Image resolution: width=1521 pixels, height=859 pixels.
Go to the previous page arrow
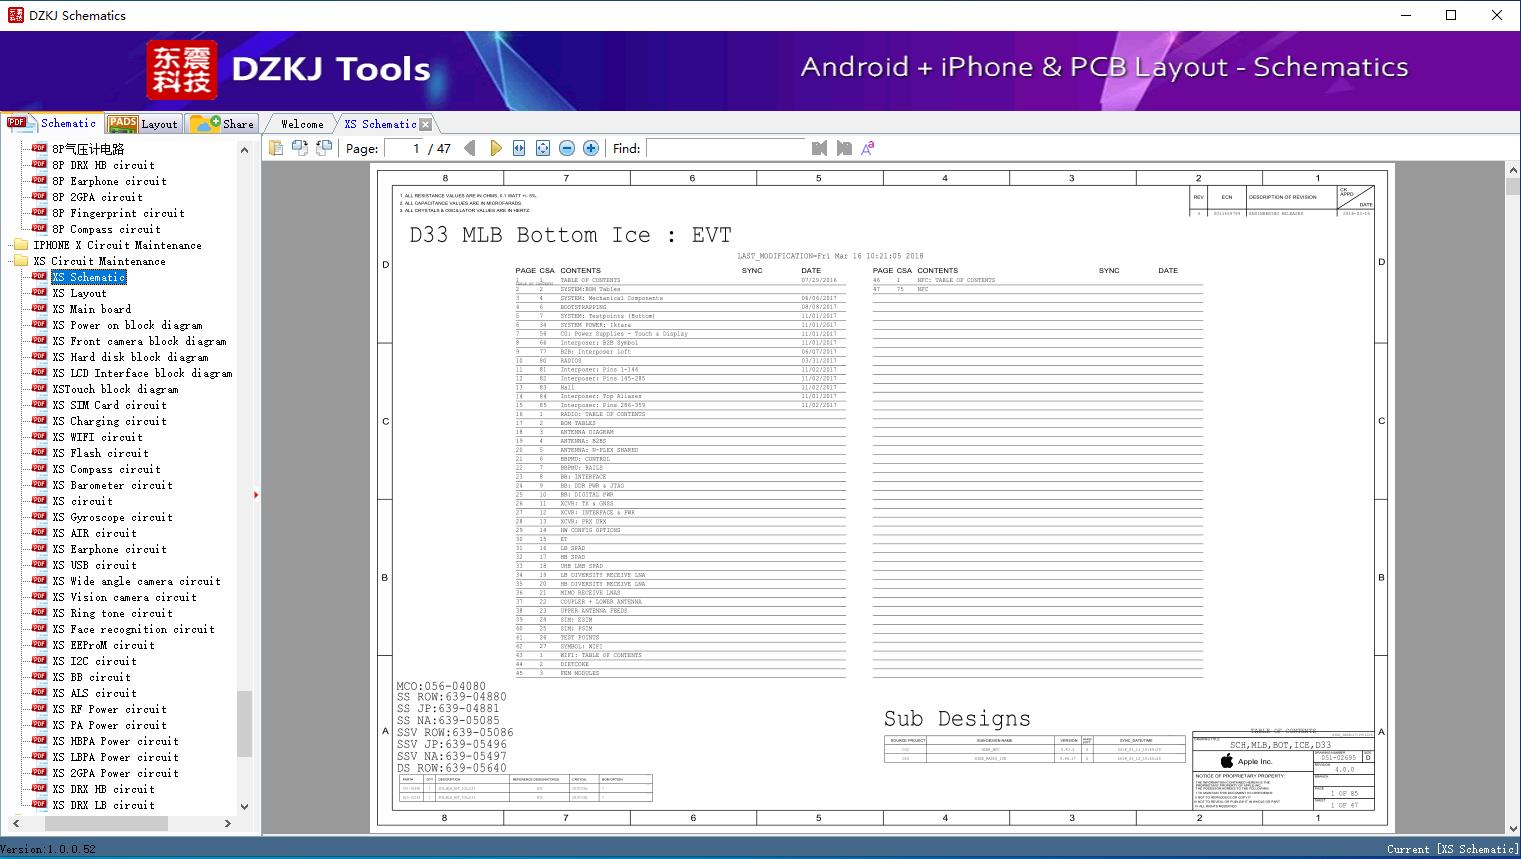(469, 148)
